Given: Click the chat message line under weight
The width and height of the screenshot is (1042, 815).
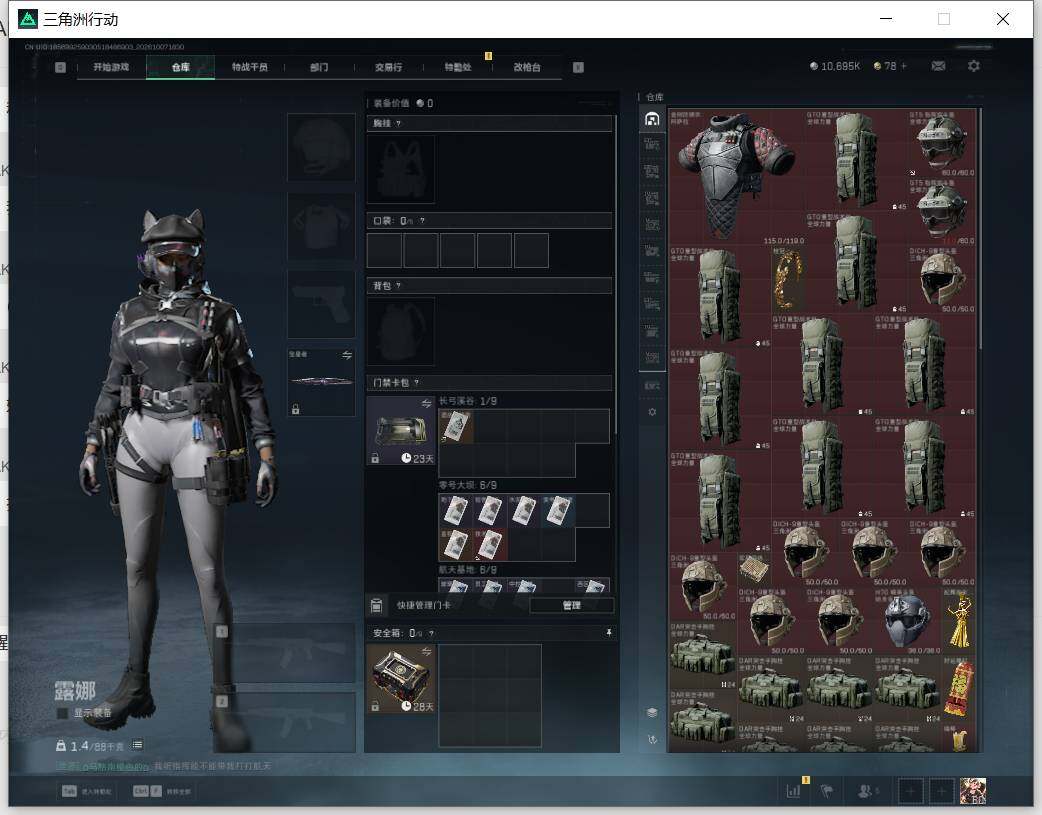Looking at the screenshot, I should [163, 766].
